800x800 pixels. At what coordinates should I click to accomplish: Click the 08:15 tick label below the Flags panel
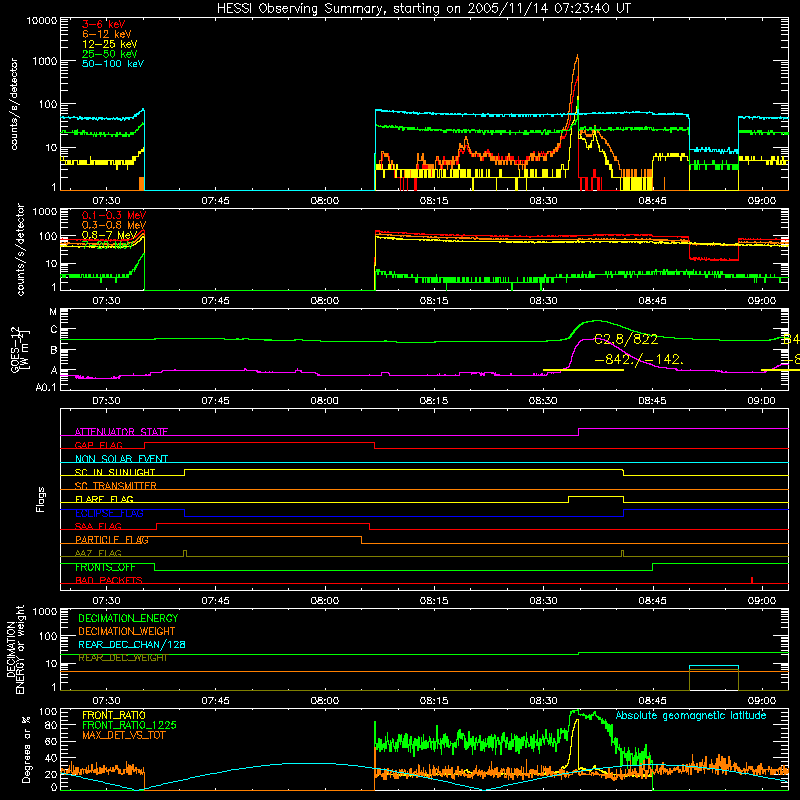pyautogui.click(x=434, y=601)
